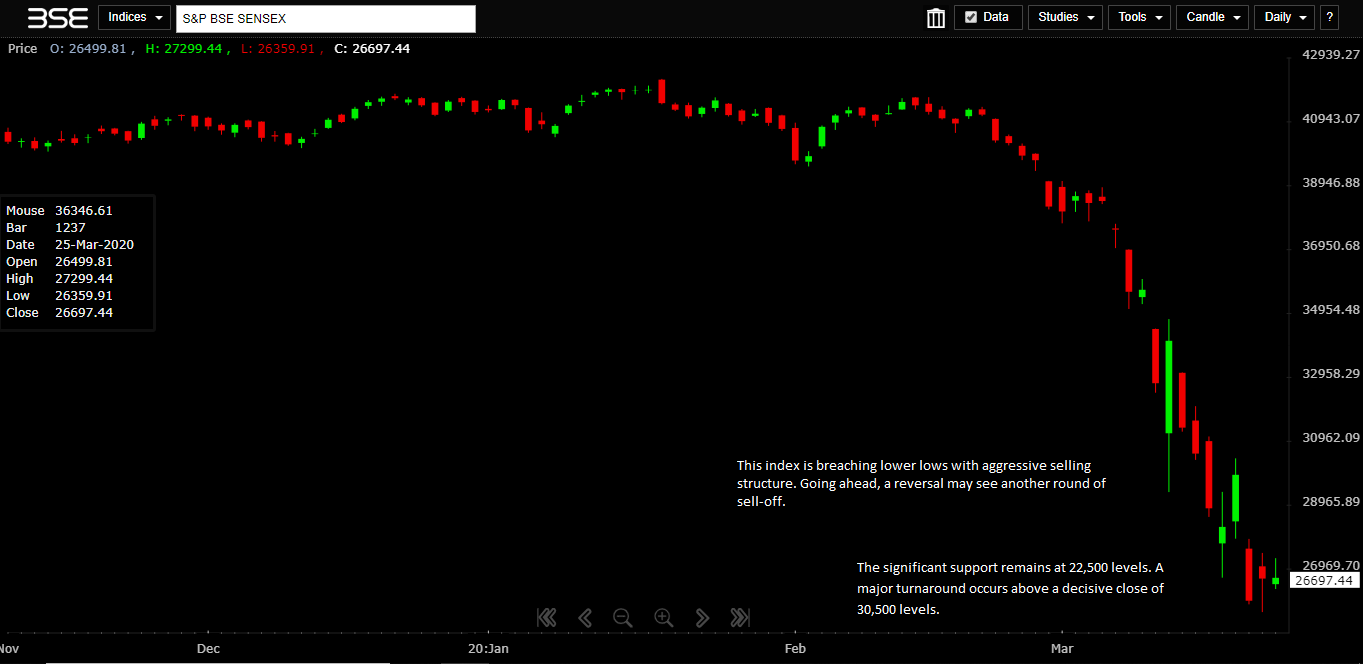Screen dimensions: 1363x664
Task: Click the S&P BSE SENSEX search field
Action: point(325,18)
